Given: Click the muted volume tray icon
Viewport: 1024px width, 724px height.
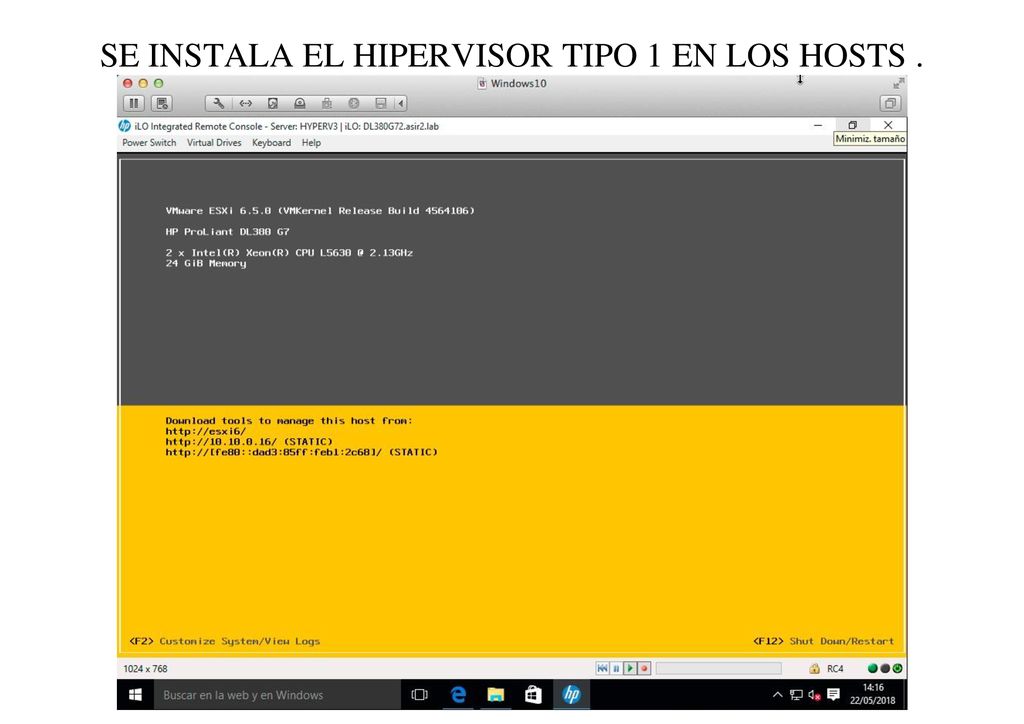Looking at the screenshot, I should point(814,695).
